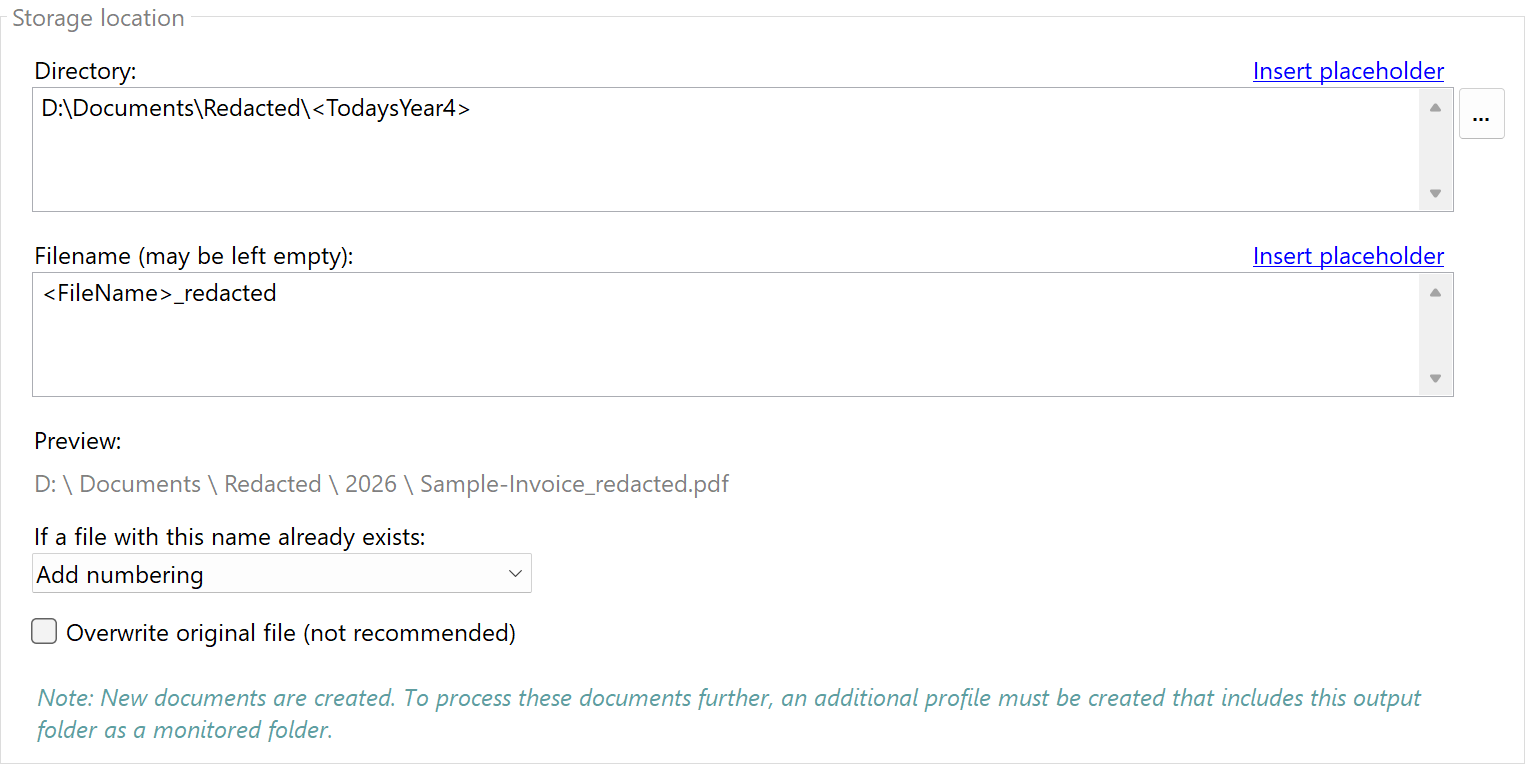
Task: Enable "Overwrite original file (not recommended)"
Action: point(44,631)
